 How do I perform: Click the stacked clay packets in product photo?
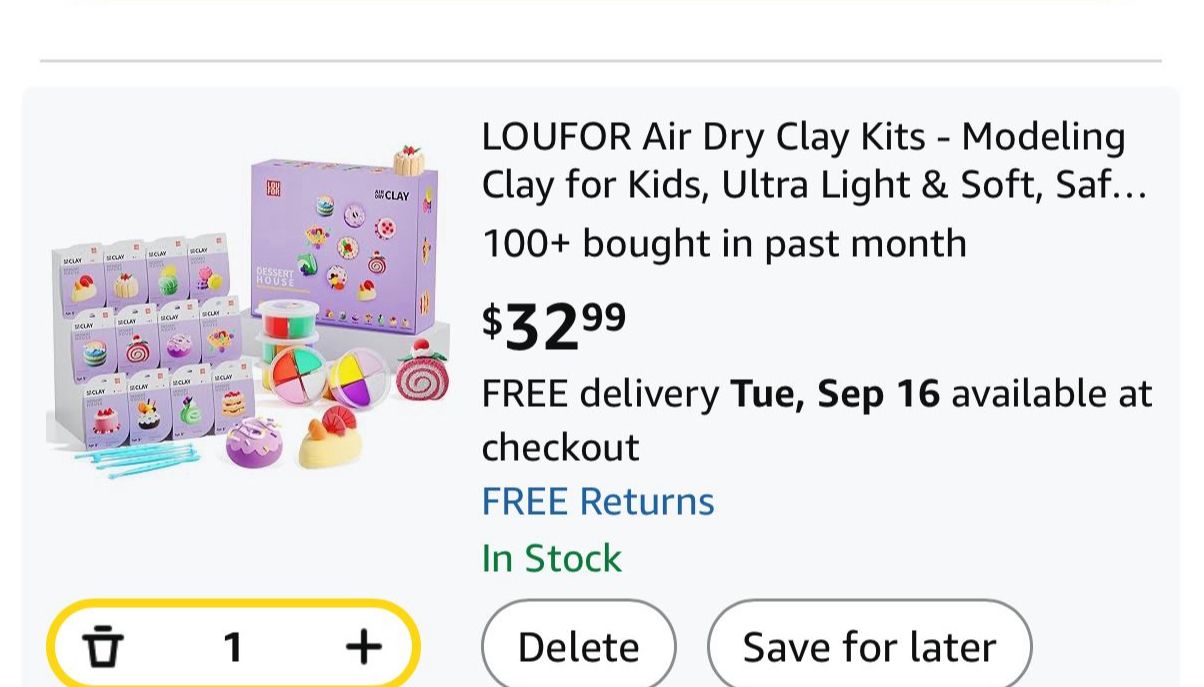point(150,340)
